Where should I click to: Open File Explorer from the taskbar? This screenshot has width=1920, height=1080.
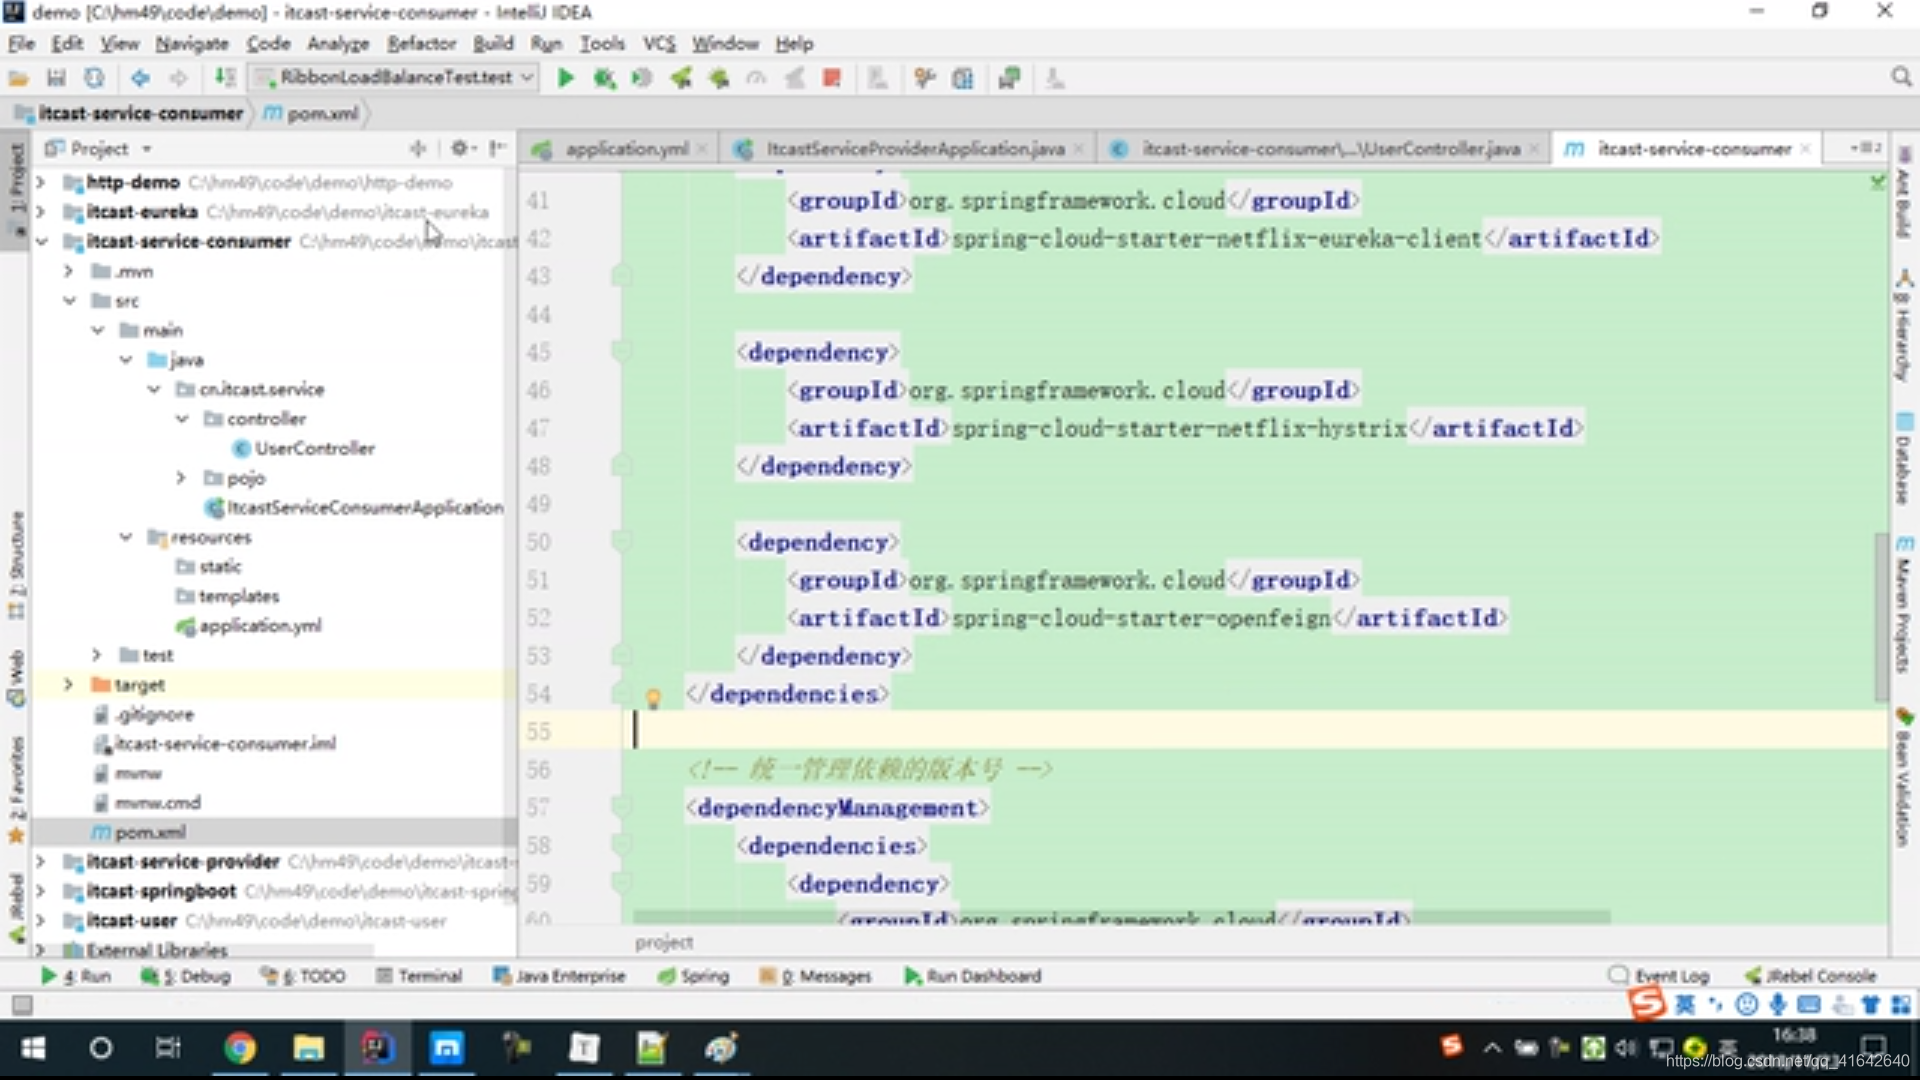tap(308, 1048)
